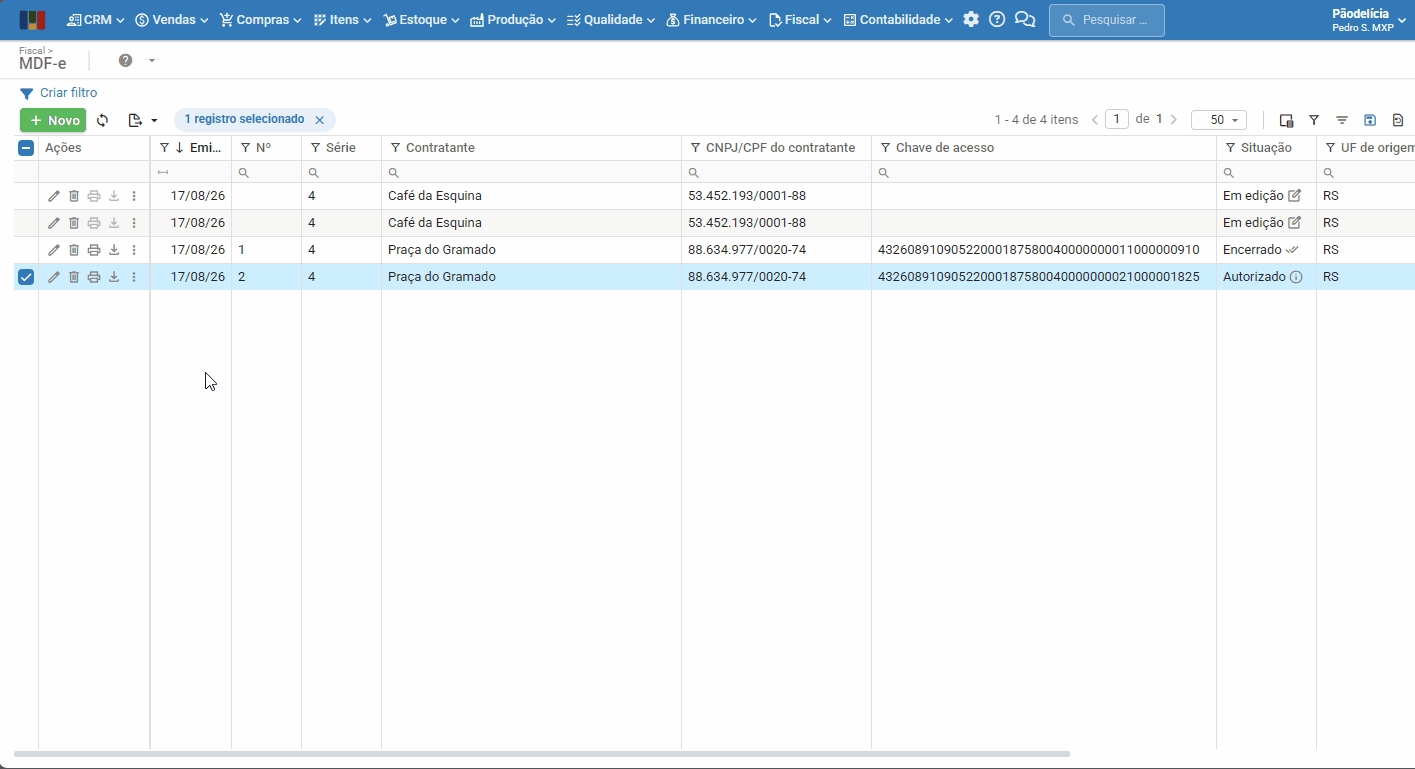Toggle the header select-all checkbox
The image size is (1415, 769).
coord(26,148)
